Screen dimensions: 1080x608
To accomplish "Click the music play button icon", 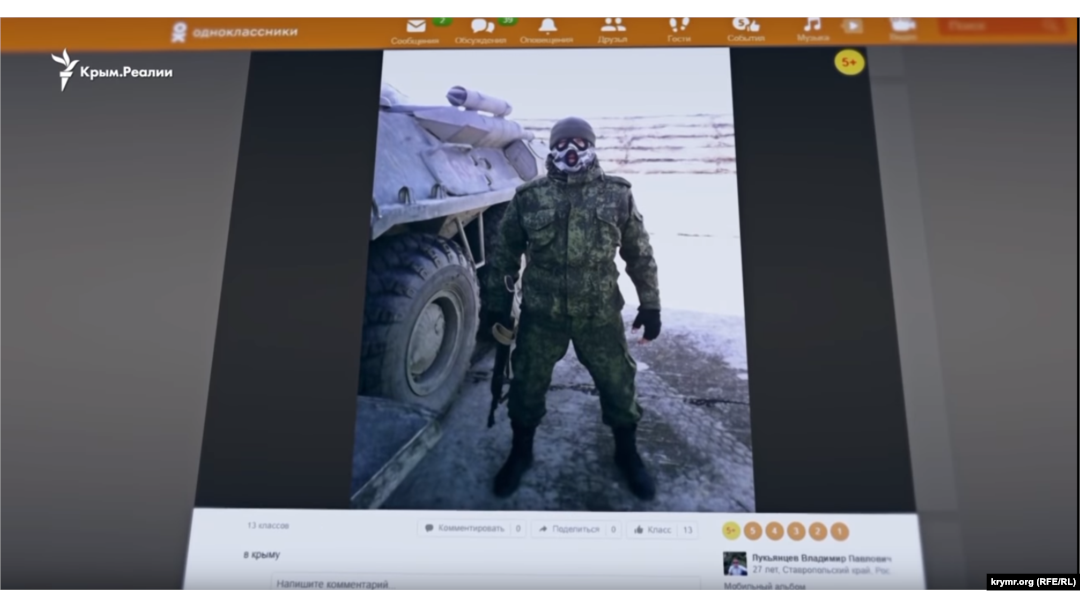I will point(853,27).
